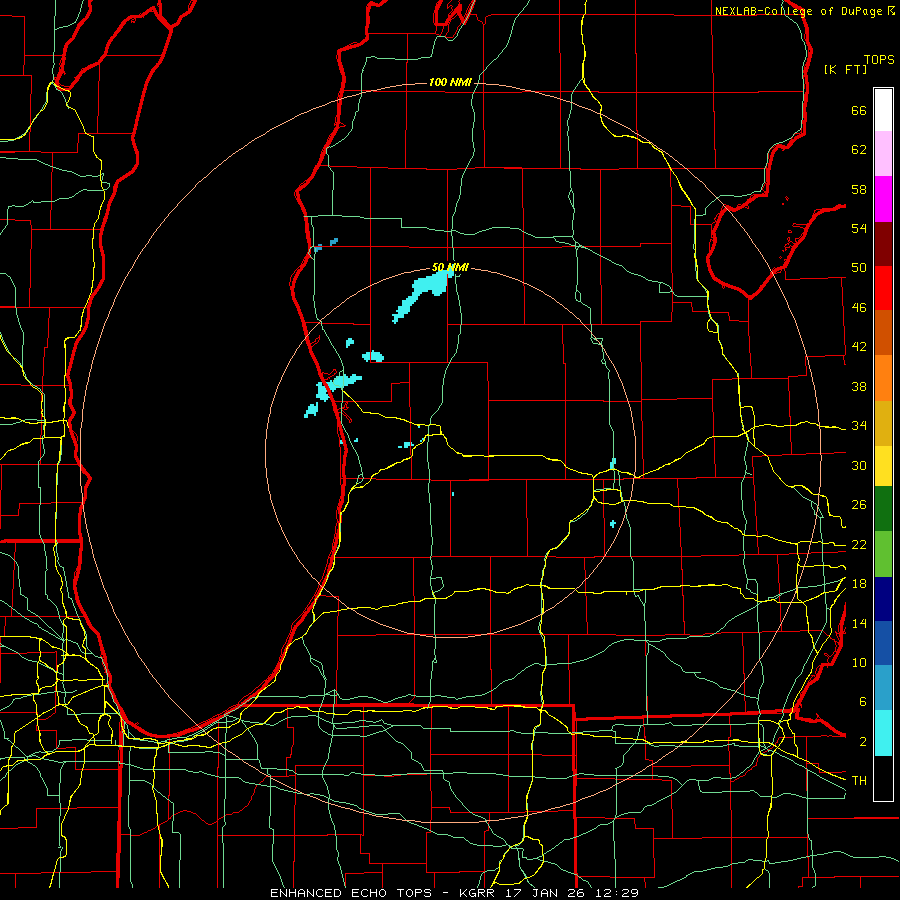Click the largest cyan echo below 50 NMI label
The image size is (900, 900).
click(x=424, y=294)
